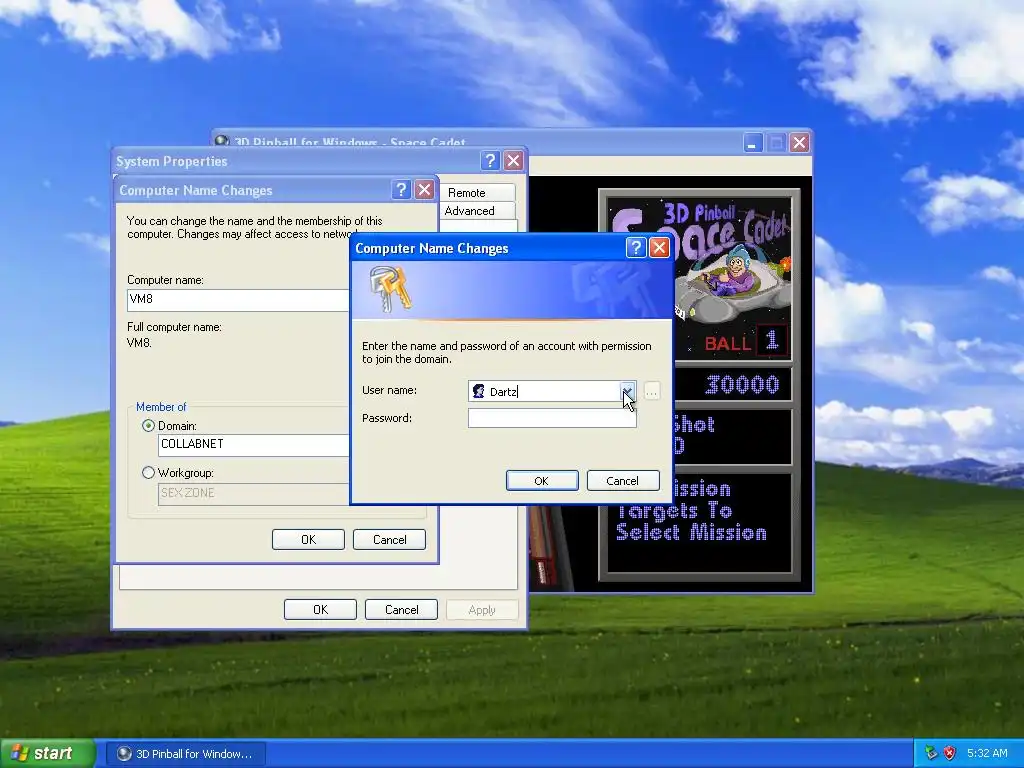Screen dimensions: 1024x768
Task: Click OK in back Computer Name Changes dialog
Action: pos(308,539)
